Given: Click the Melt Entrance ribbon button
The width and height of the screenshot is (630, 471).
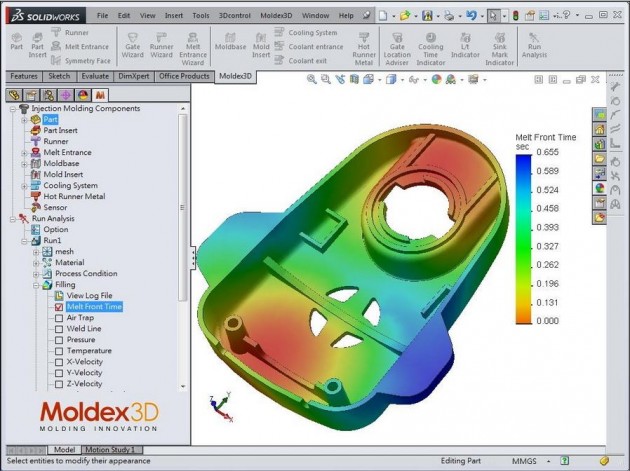Looking at the screenshot, I should pos(80,47).
